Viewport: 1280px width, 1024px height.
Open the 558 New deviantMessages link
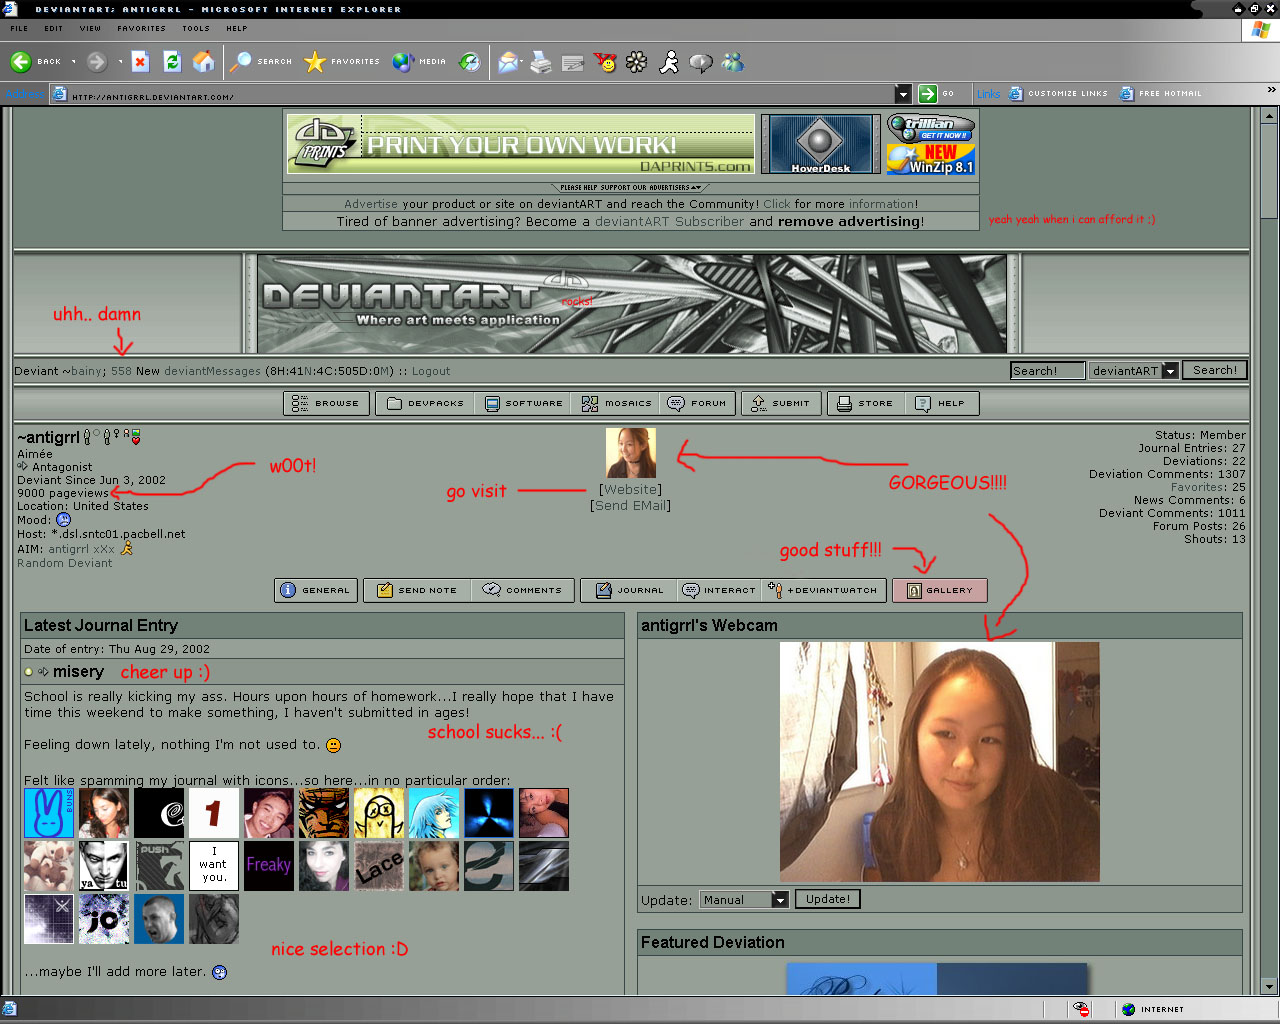(x=186, y=371)
